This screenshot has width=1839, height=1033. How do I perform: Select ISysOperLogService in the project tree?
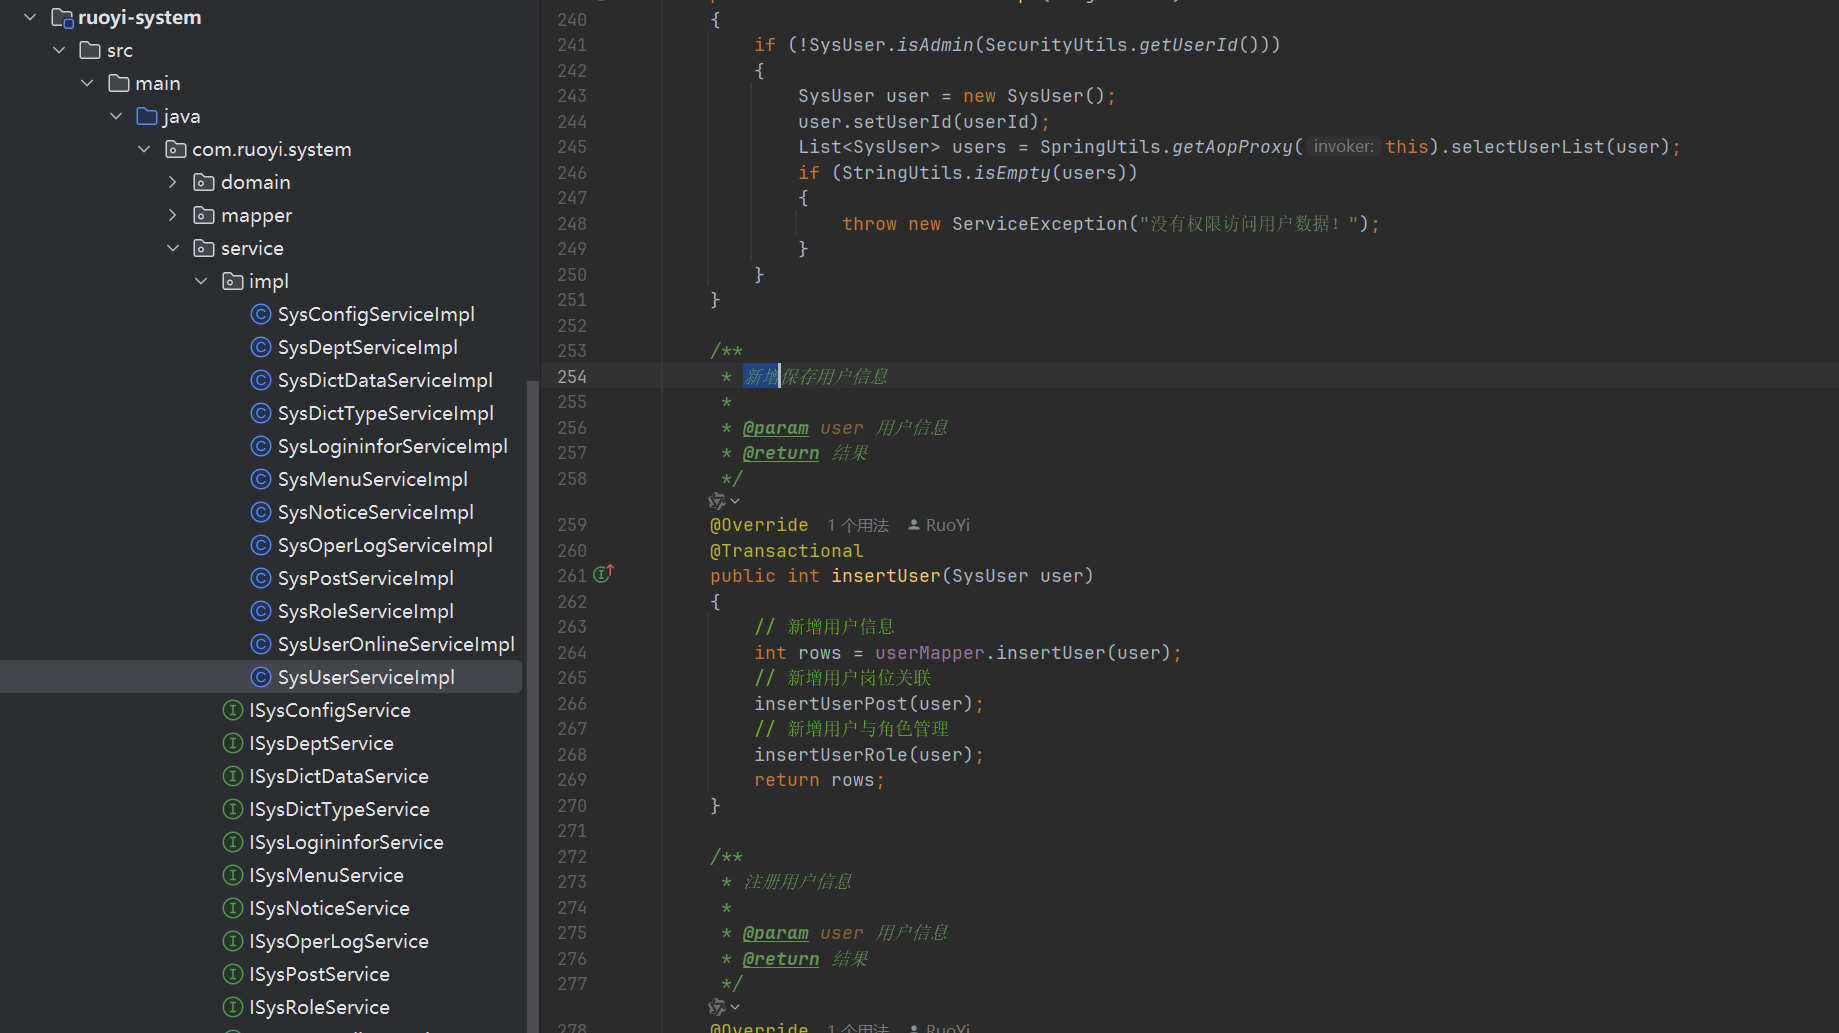(339, 941)
